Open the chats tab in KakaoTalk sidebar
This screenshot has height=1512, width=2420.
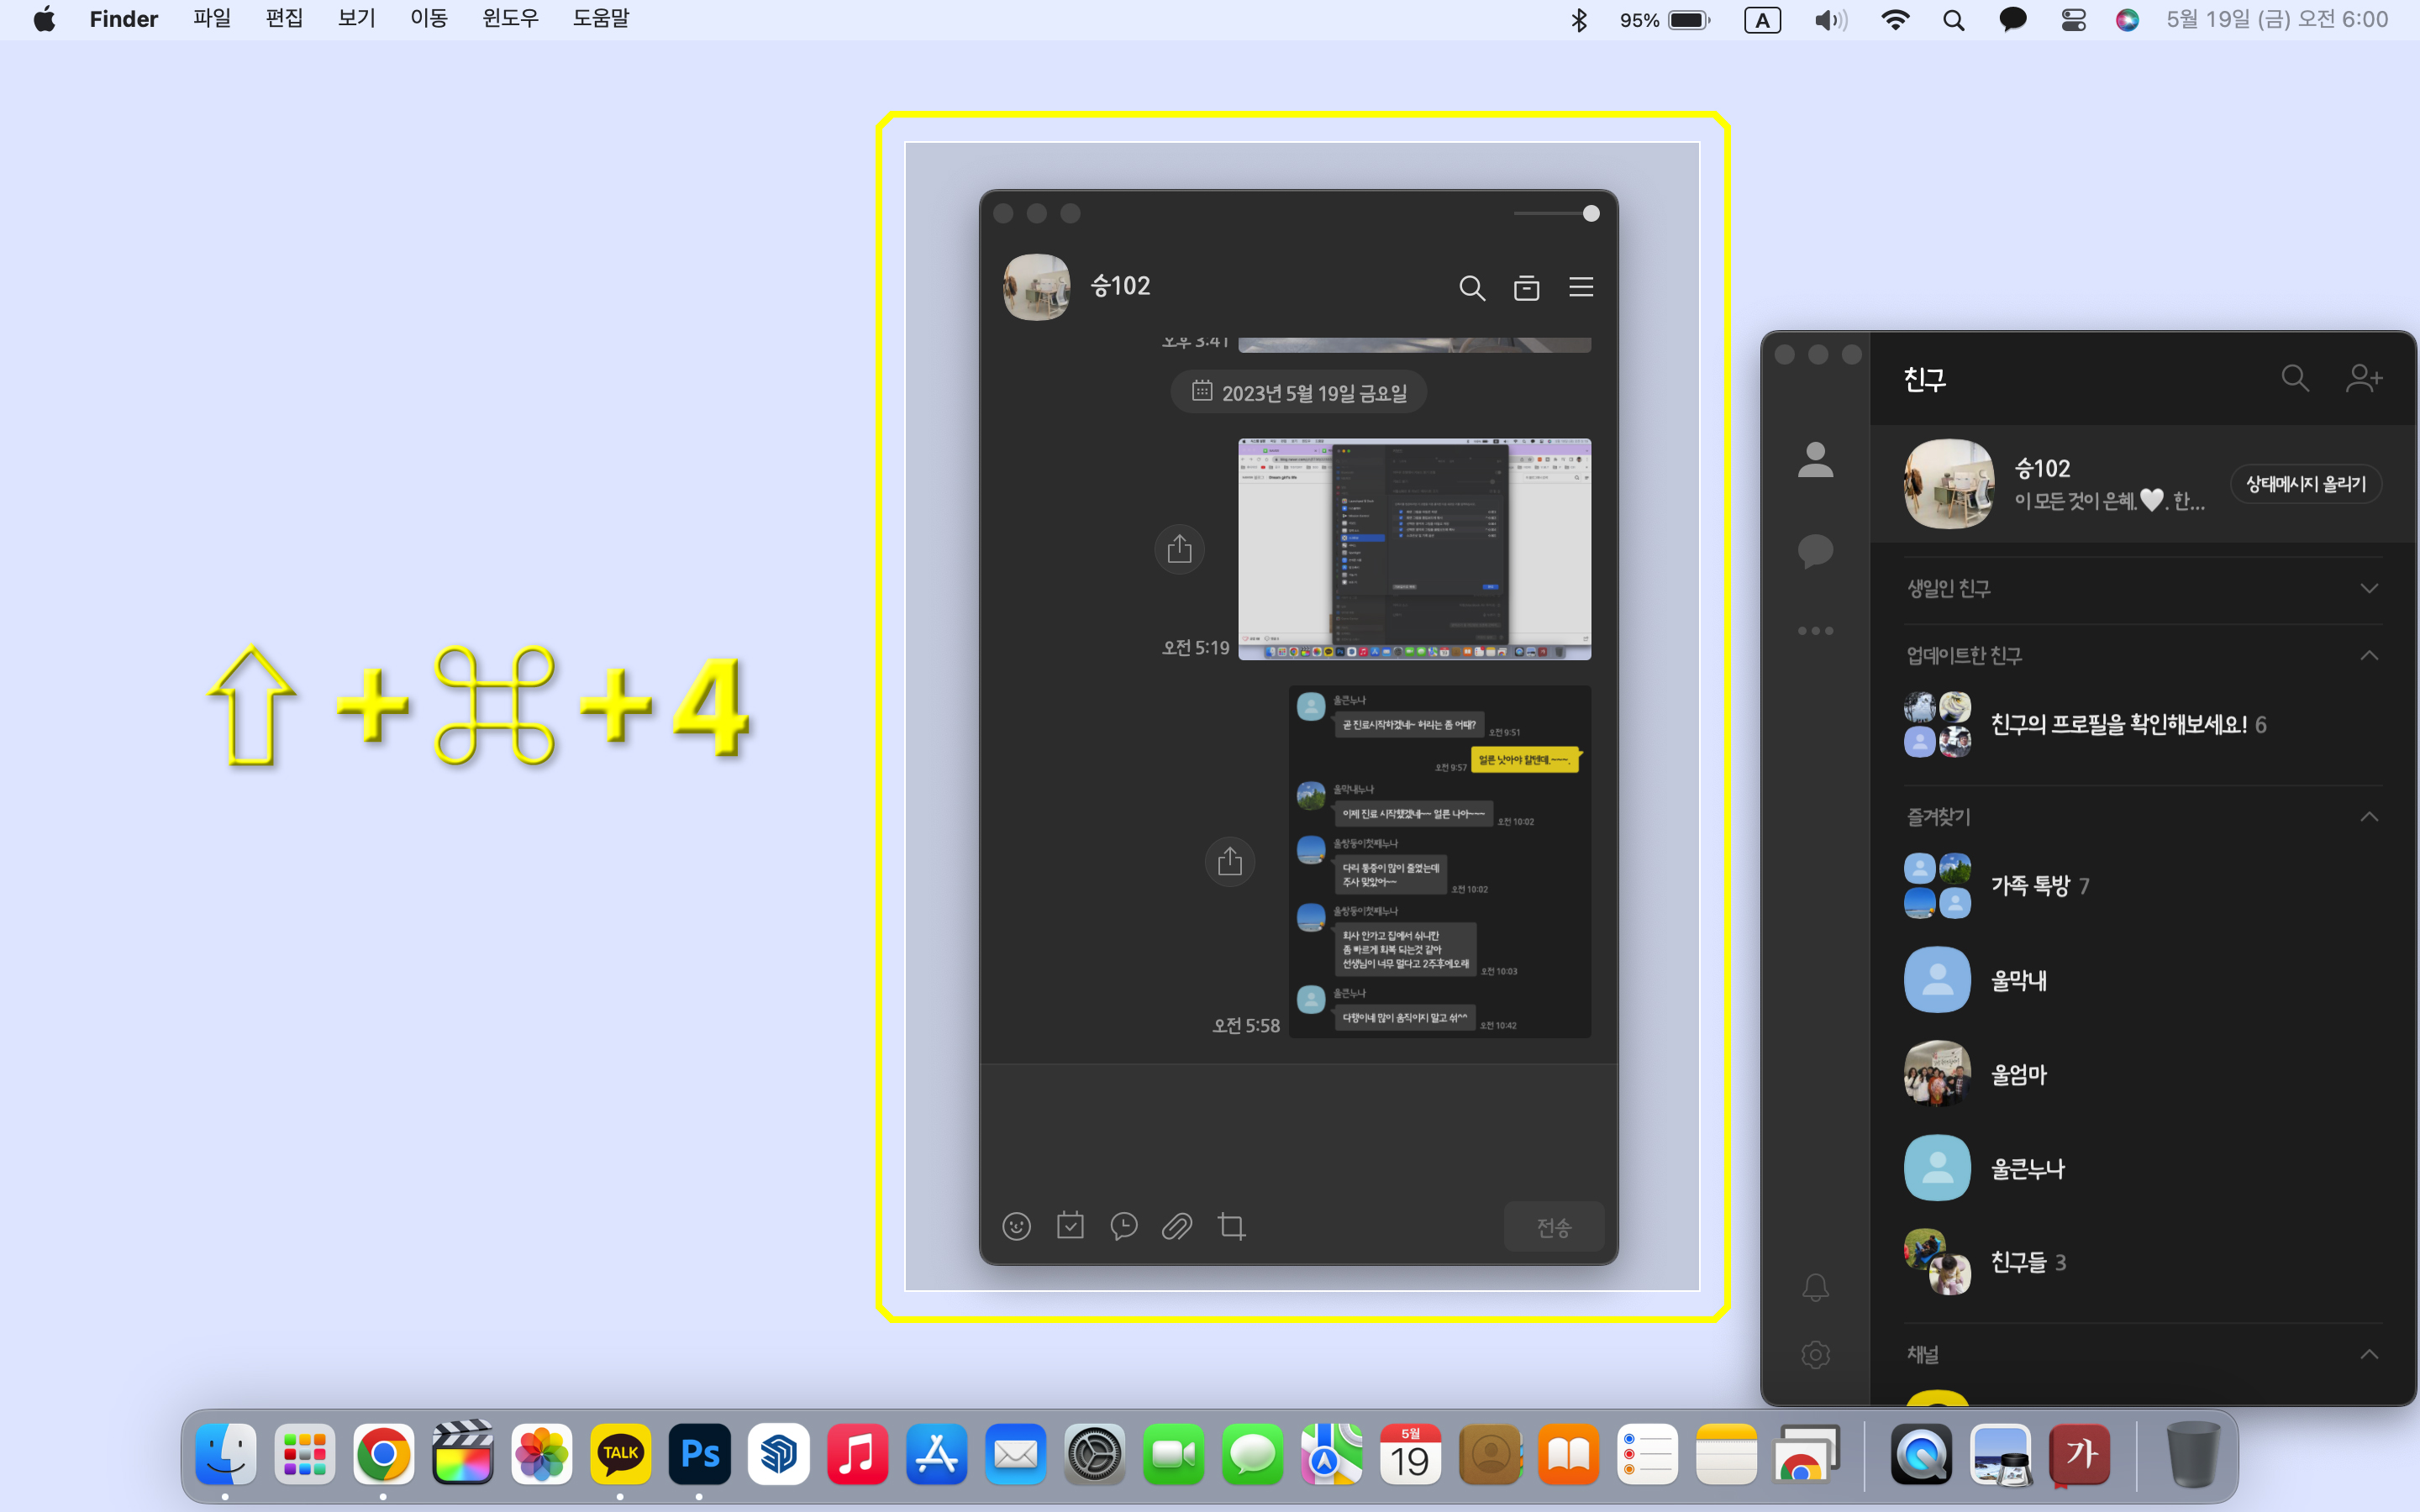pyautogui.click(x=1815, y=550)
